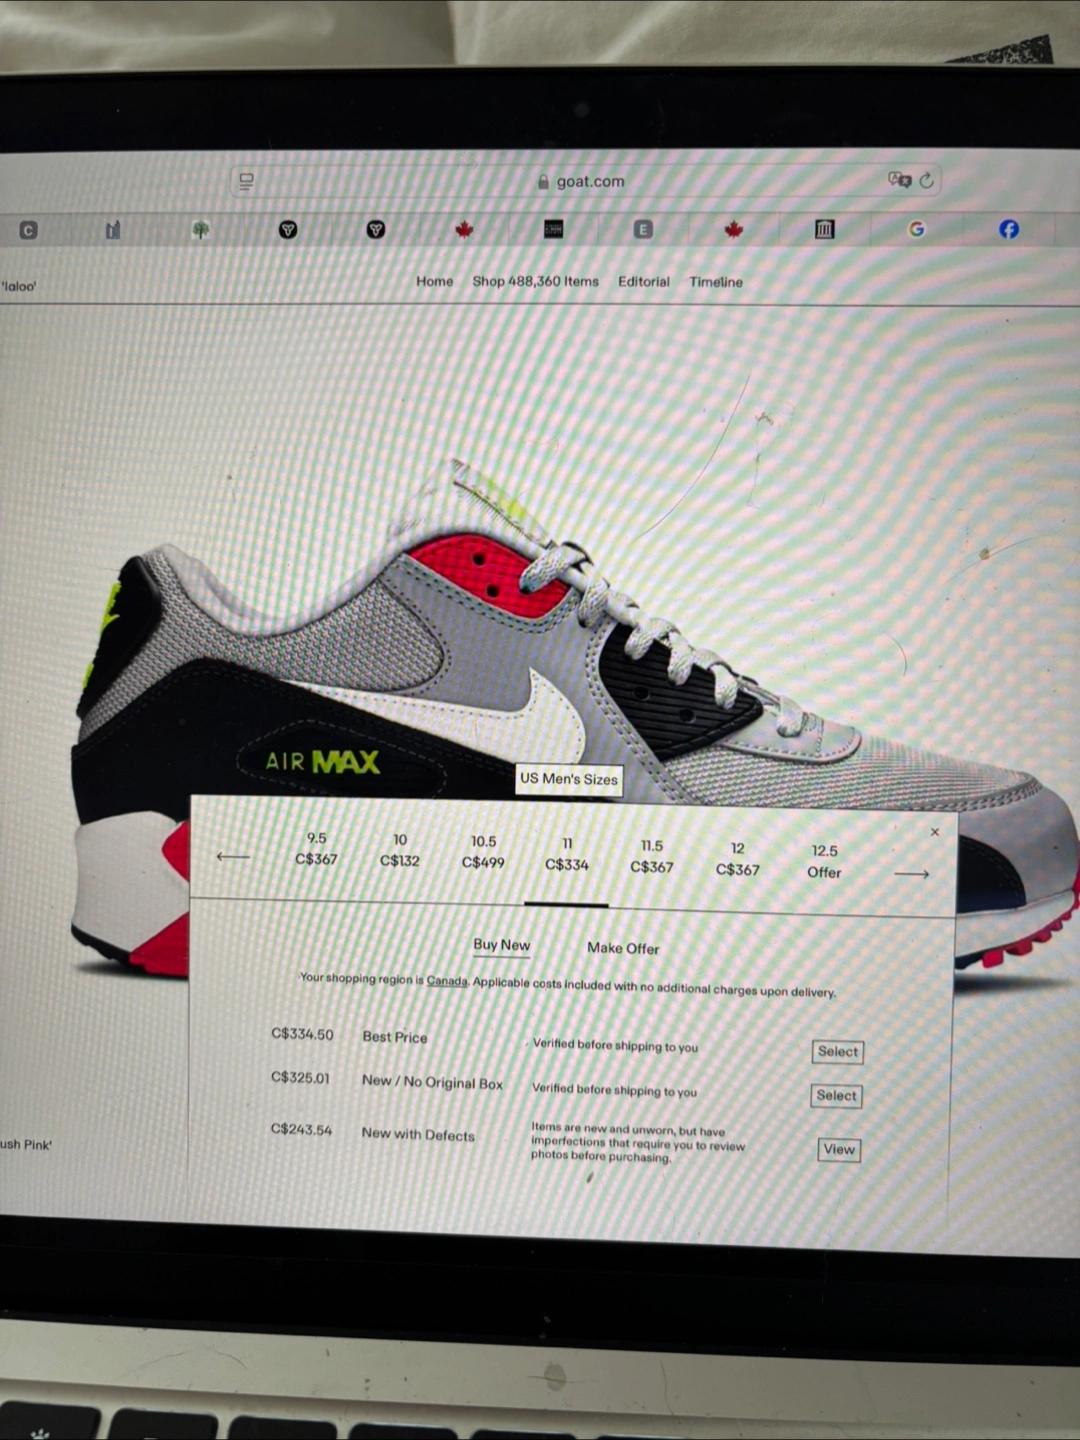Image resolution: width=1080 pixels, height=1440 pixels.
Task: Switch to the tab with the gray E favicon
Action: [643, 229]
